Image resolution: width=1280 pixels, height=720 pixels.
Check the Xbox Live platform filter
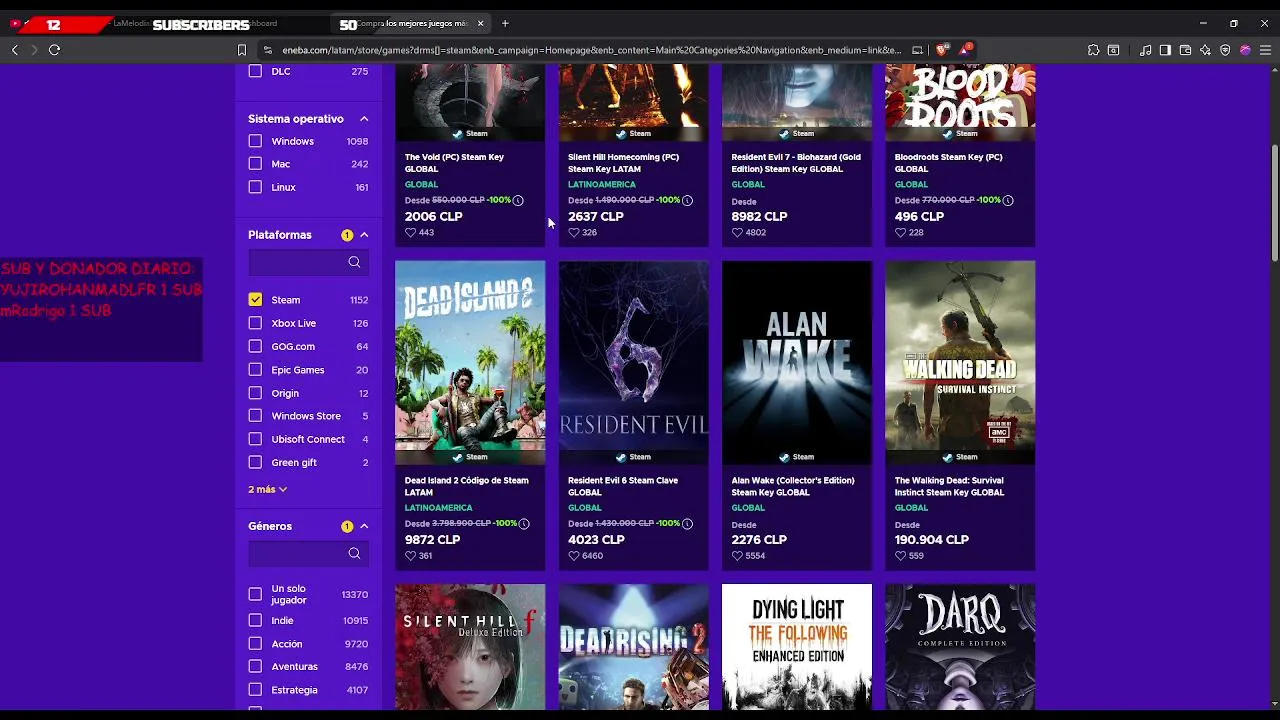tap(255, 323)
